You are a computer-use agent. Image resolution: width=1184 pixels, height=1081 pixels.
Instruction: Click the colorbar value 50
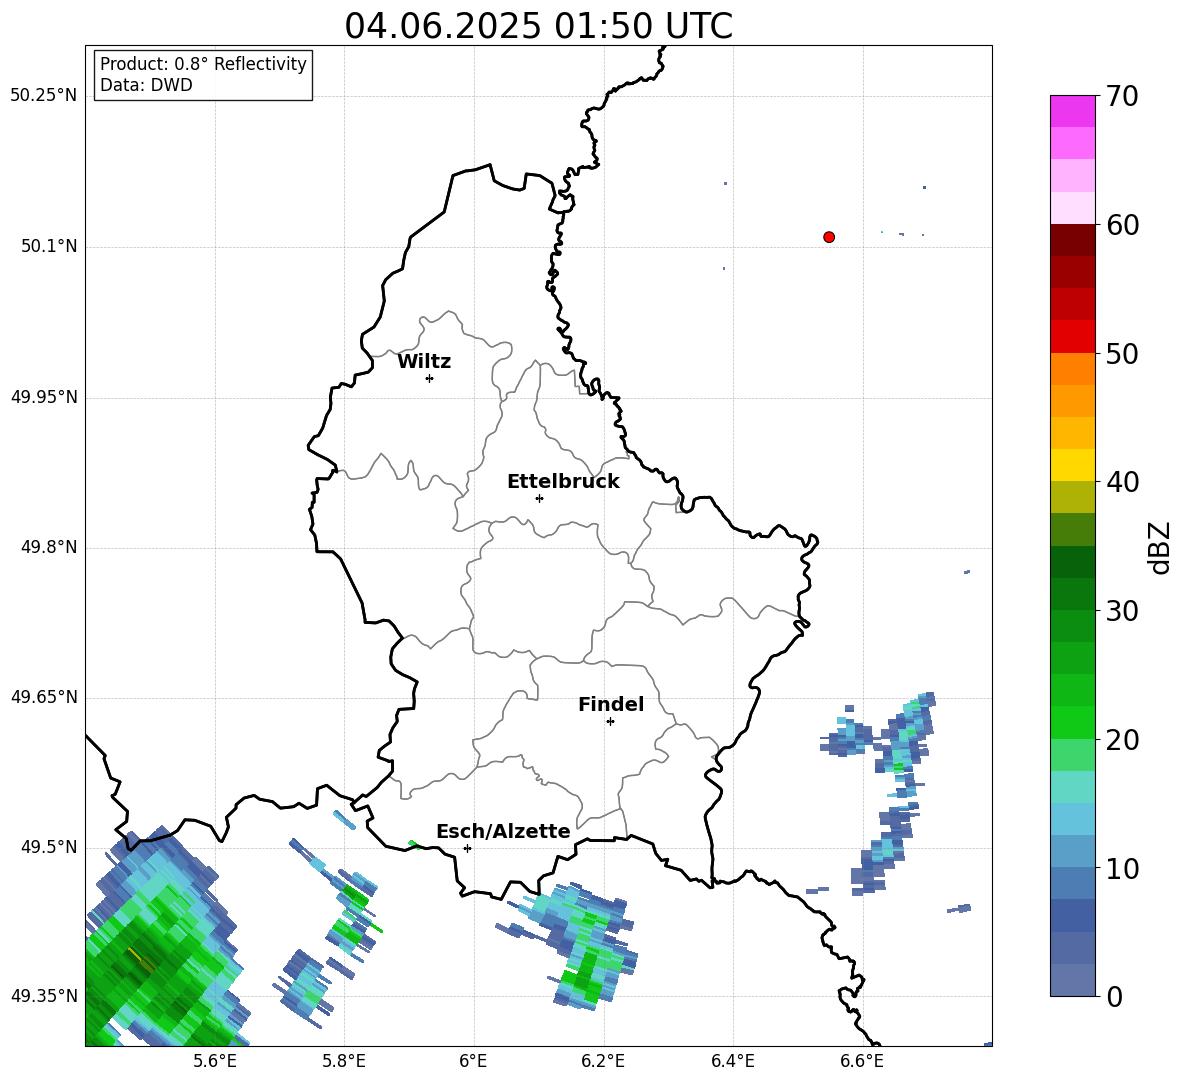tap(1122, 353)
